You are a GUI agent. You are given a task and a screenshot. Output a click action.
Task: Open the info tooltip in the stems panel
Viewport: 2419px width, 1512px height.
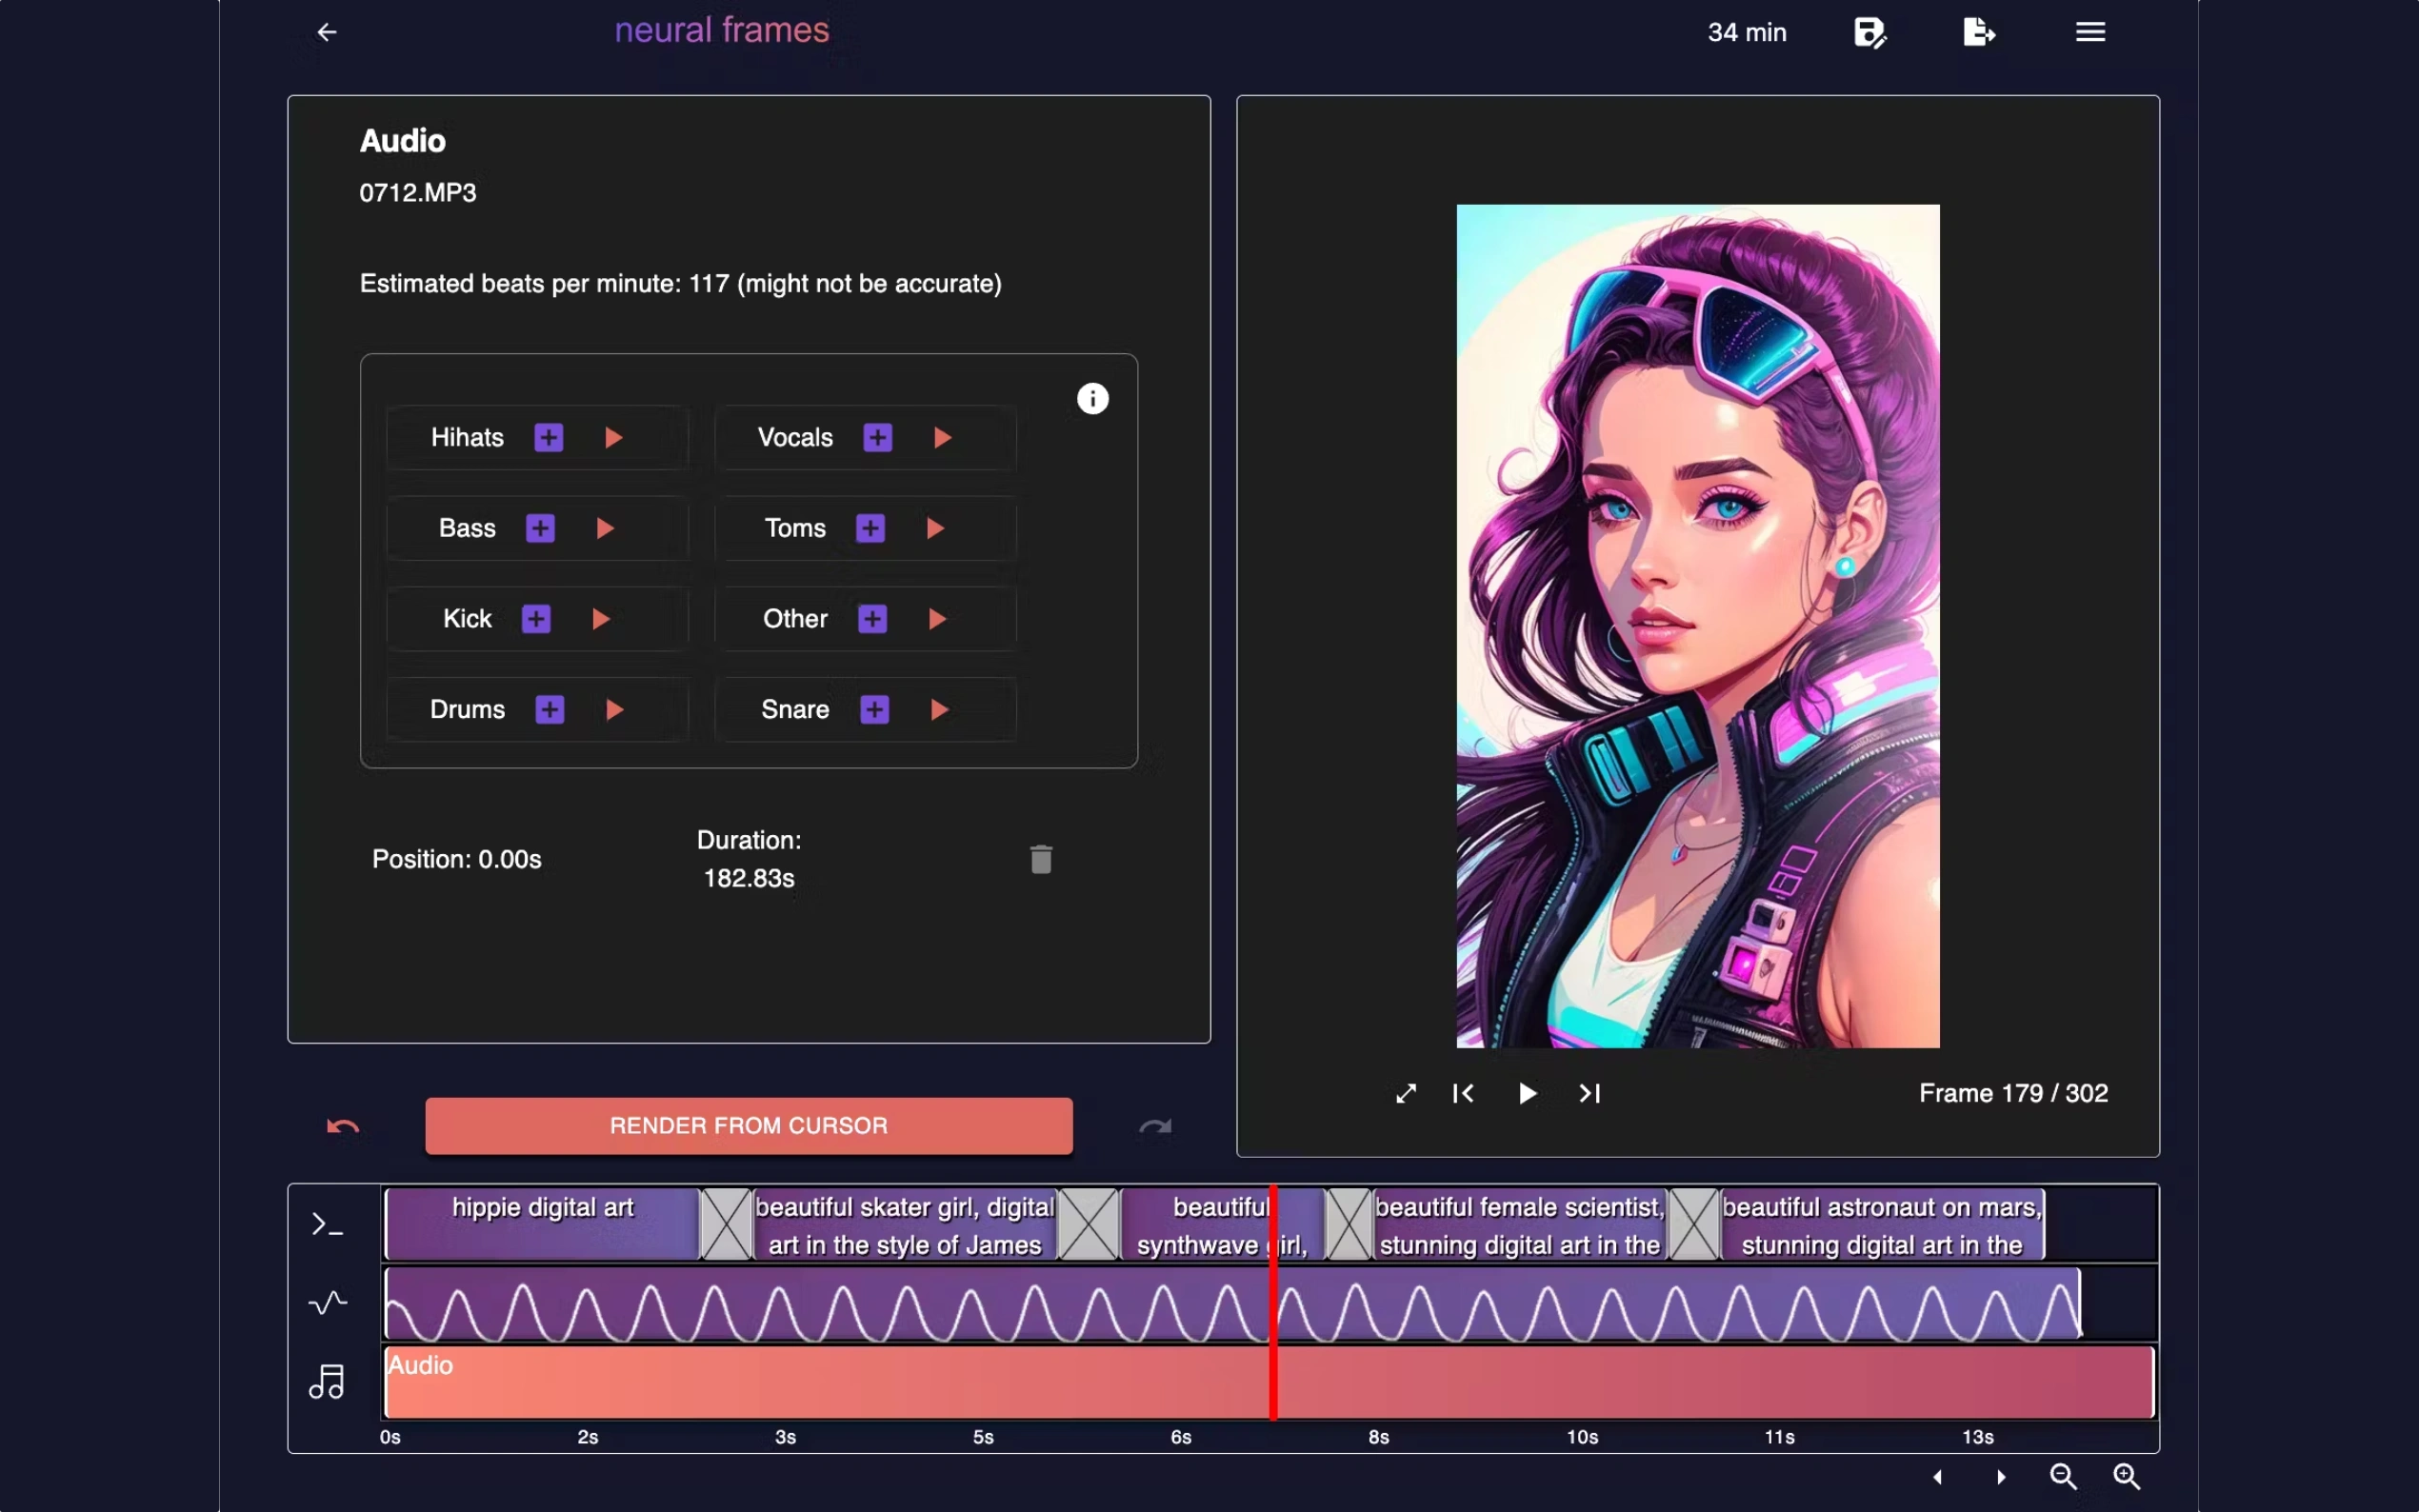(x=1092, y=397)
